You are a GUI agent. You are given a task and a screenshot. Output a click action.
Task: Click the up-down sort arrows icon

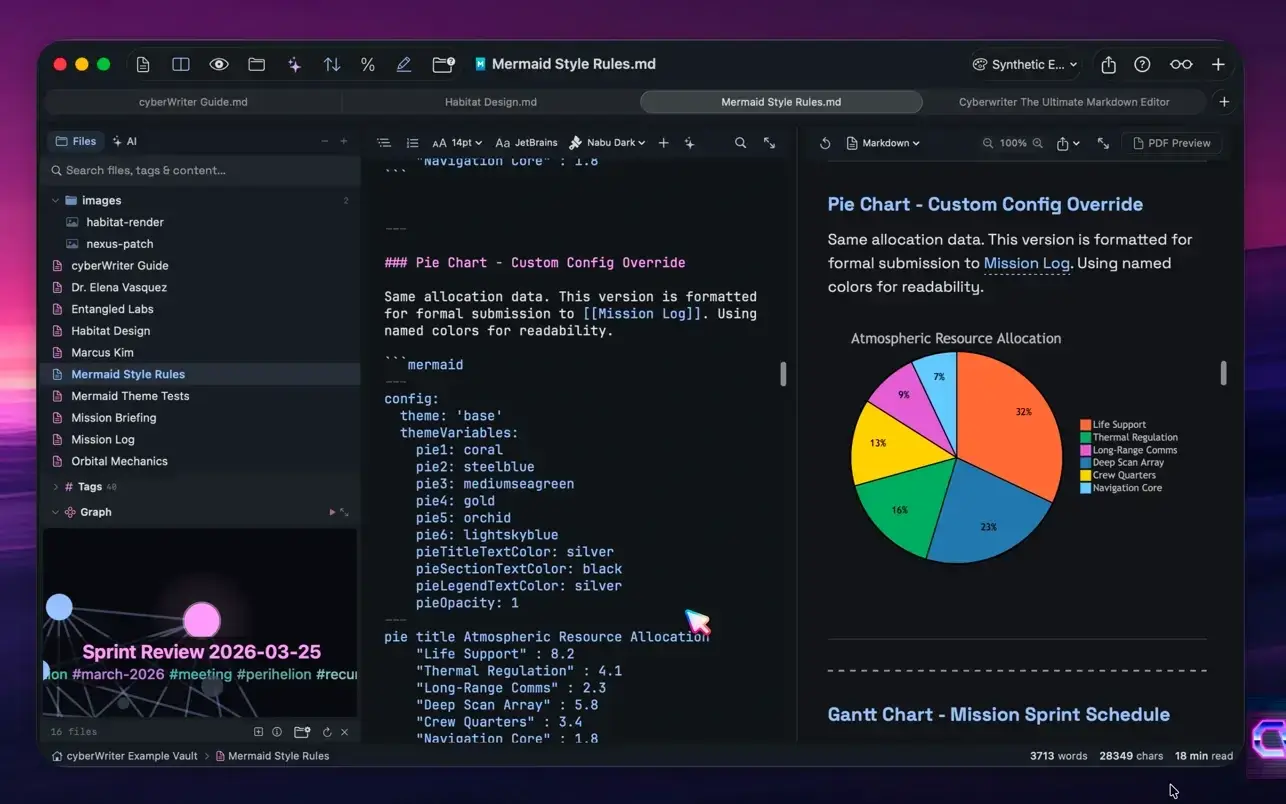(332, 64)
